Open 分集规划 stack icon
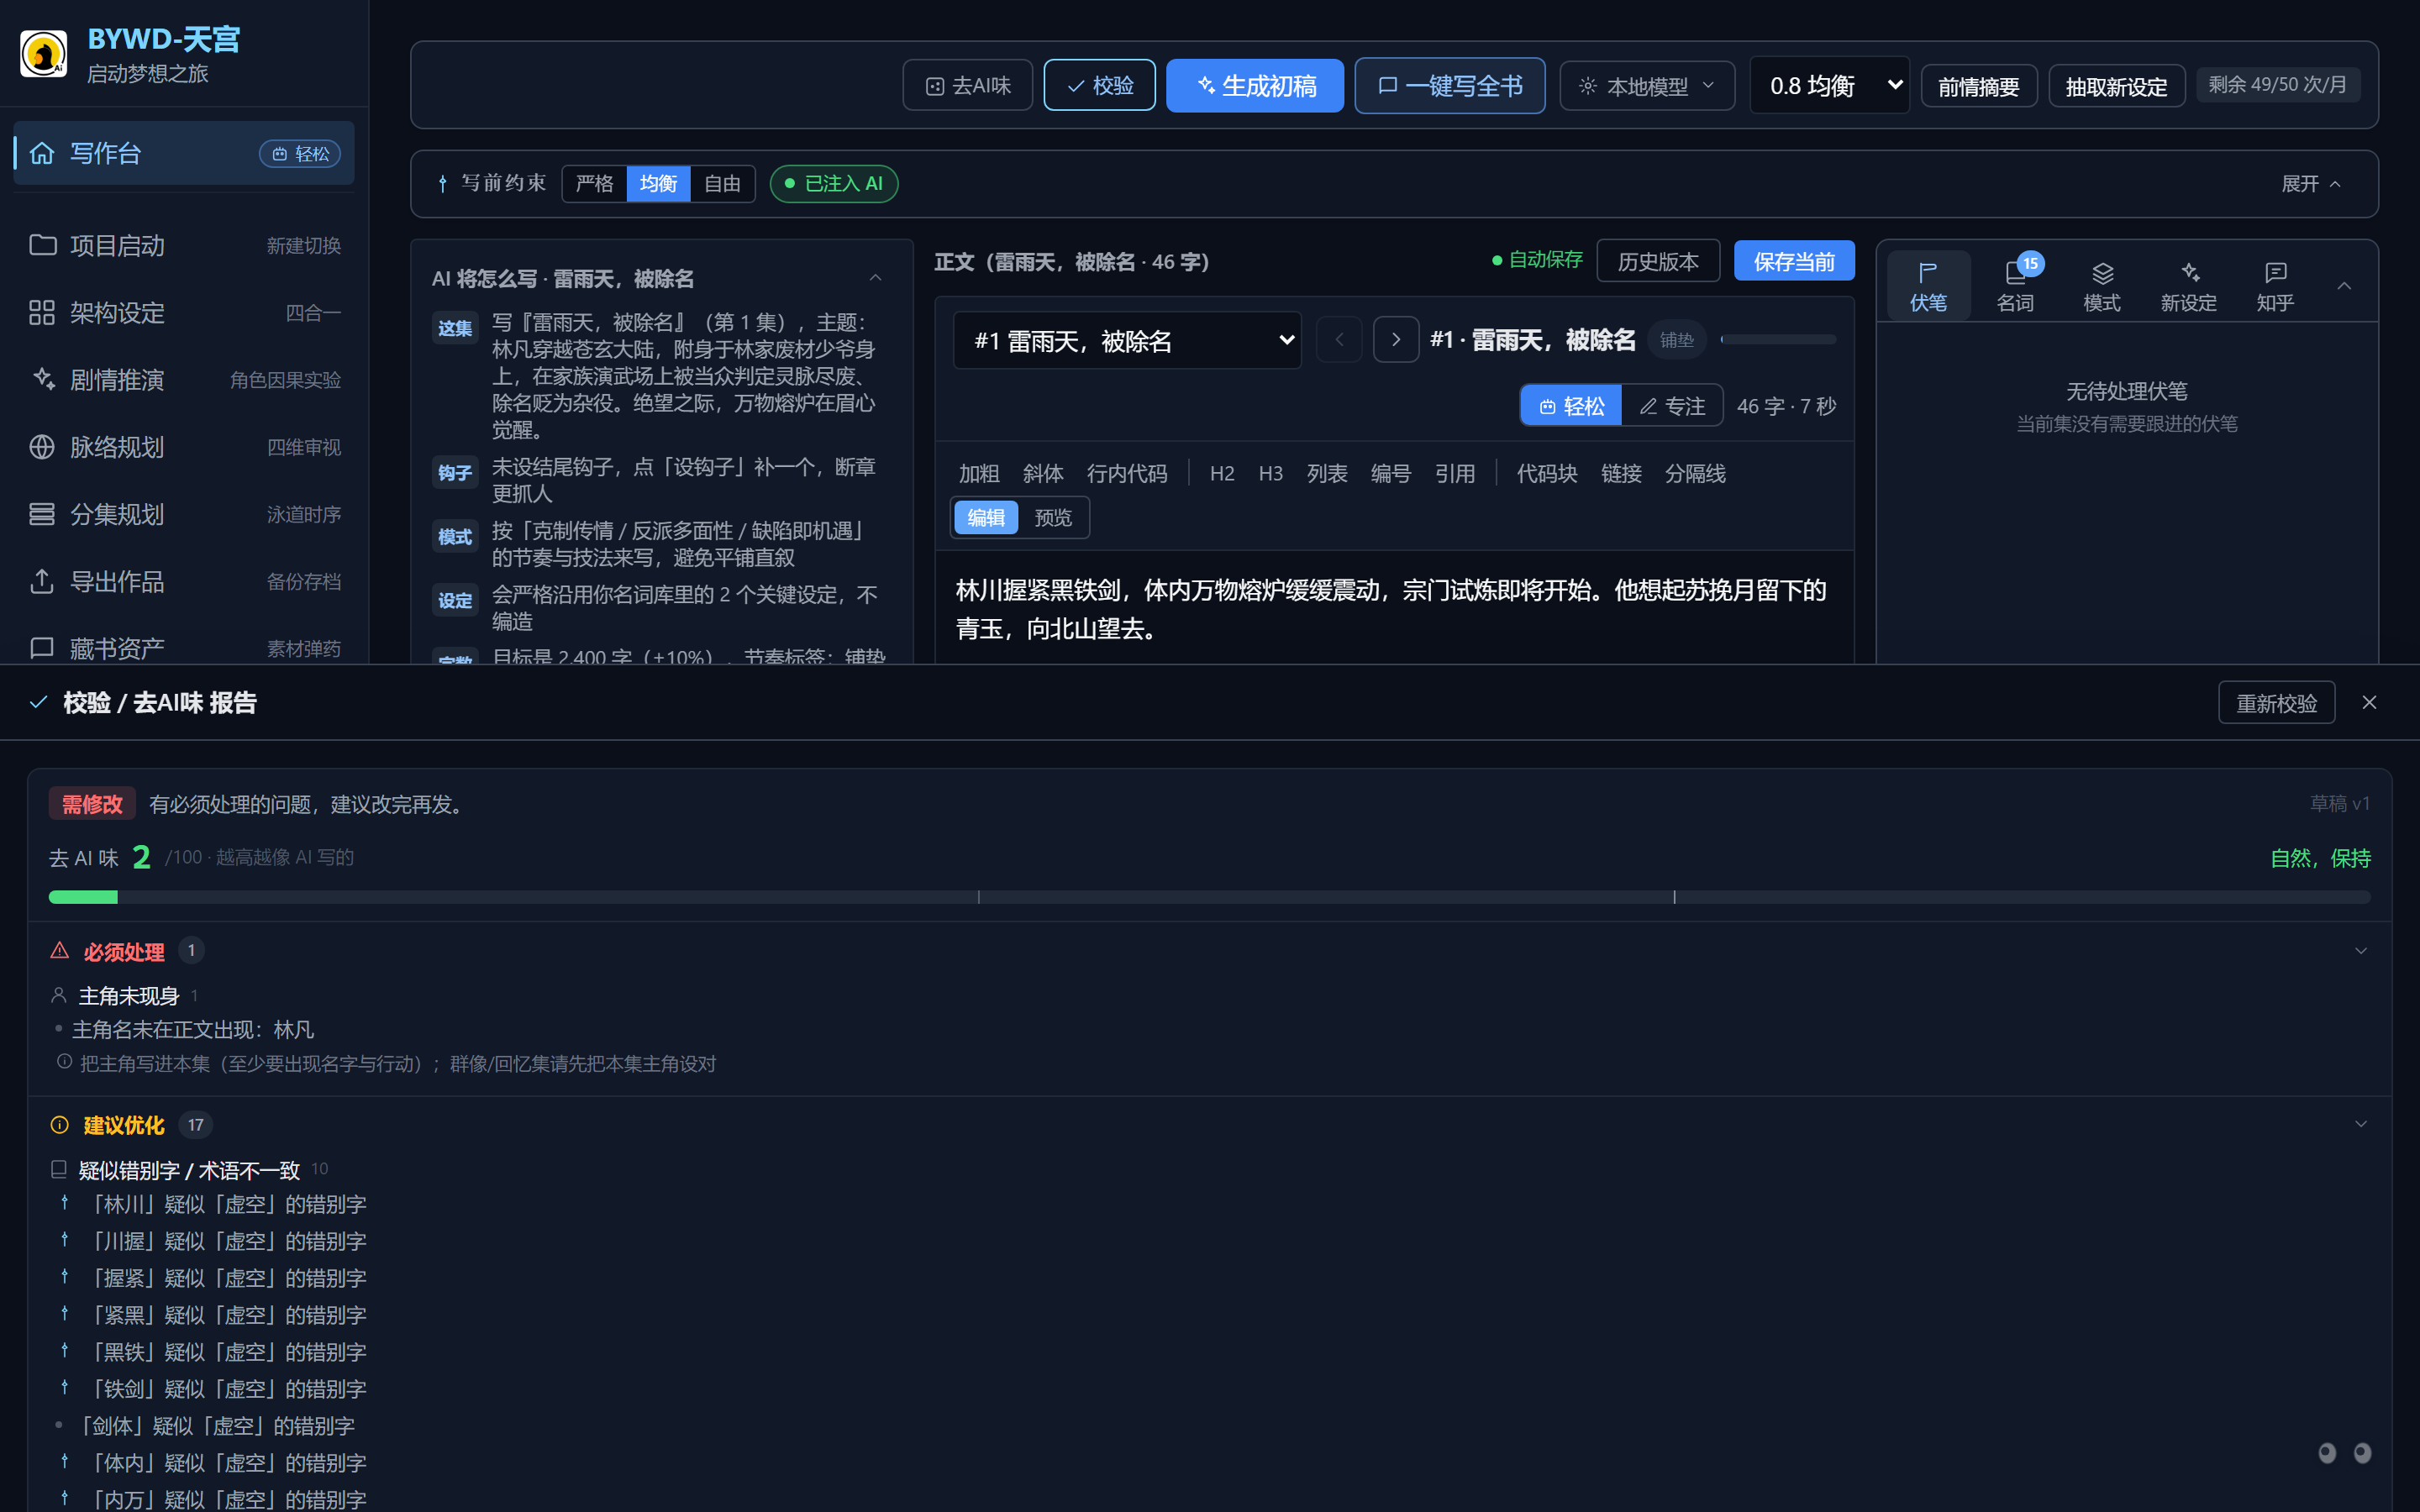 point(42,514)
